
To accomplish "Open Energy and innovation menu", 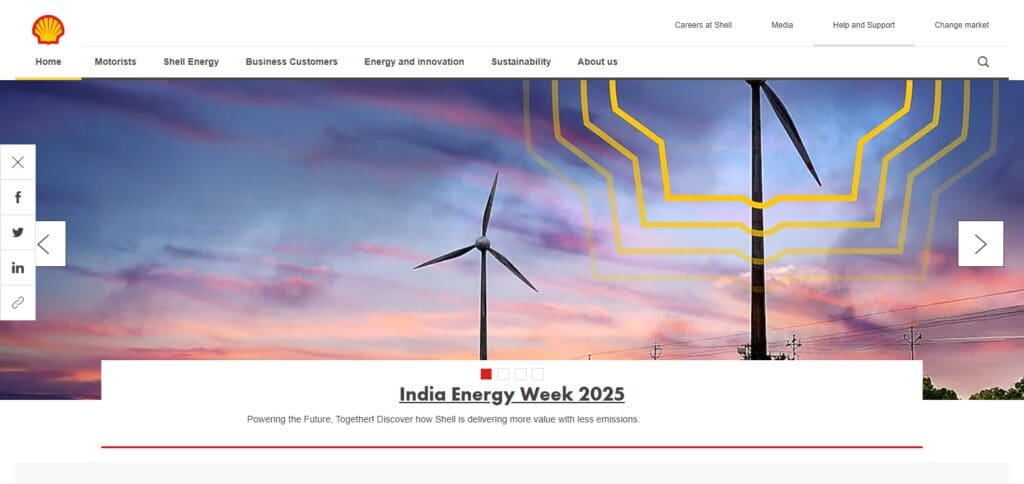I will click(414, 62).
